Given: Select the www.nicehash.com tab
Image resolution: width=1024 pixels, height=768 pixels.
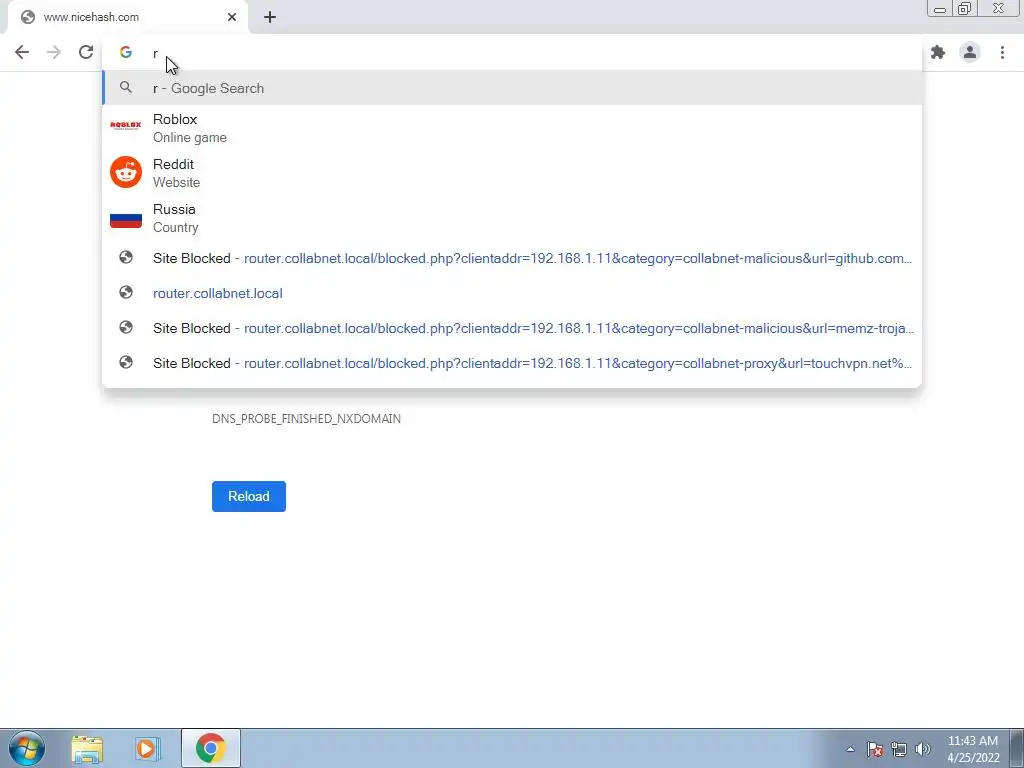Looking at the screenshot, I should [127, 17].
